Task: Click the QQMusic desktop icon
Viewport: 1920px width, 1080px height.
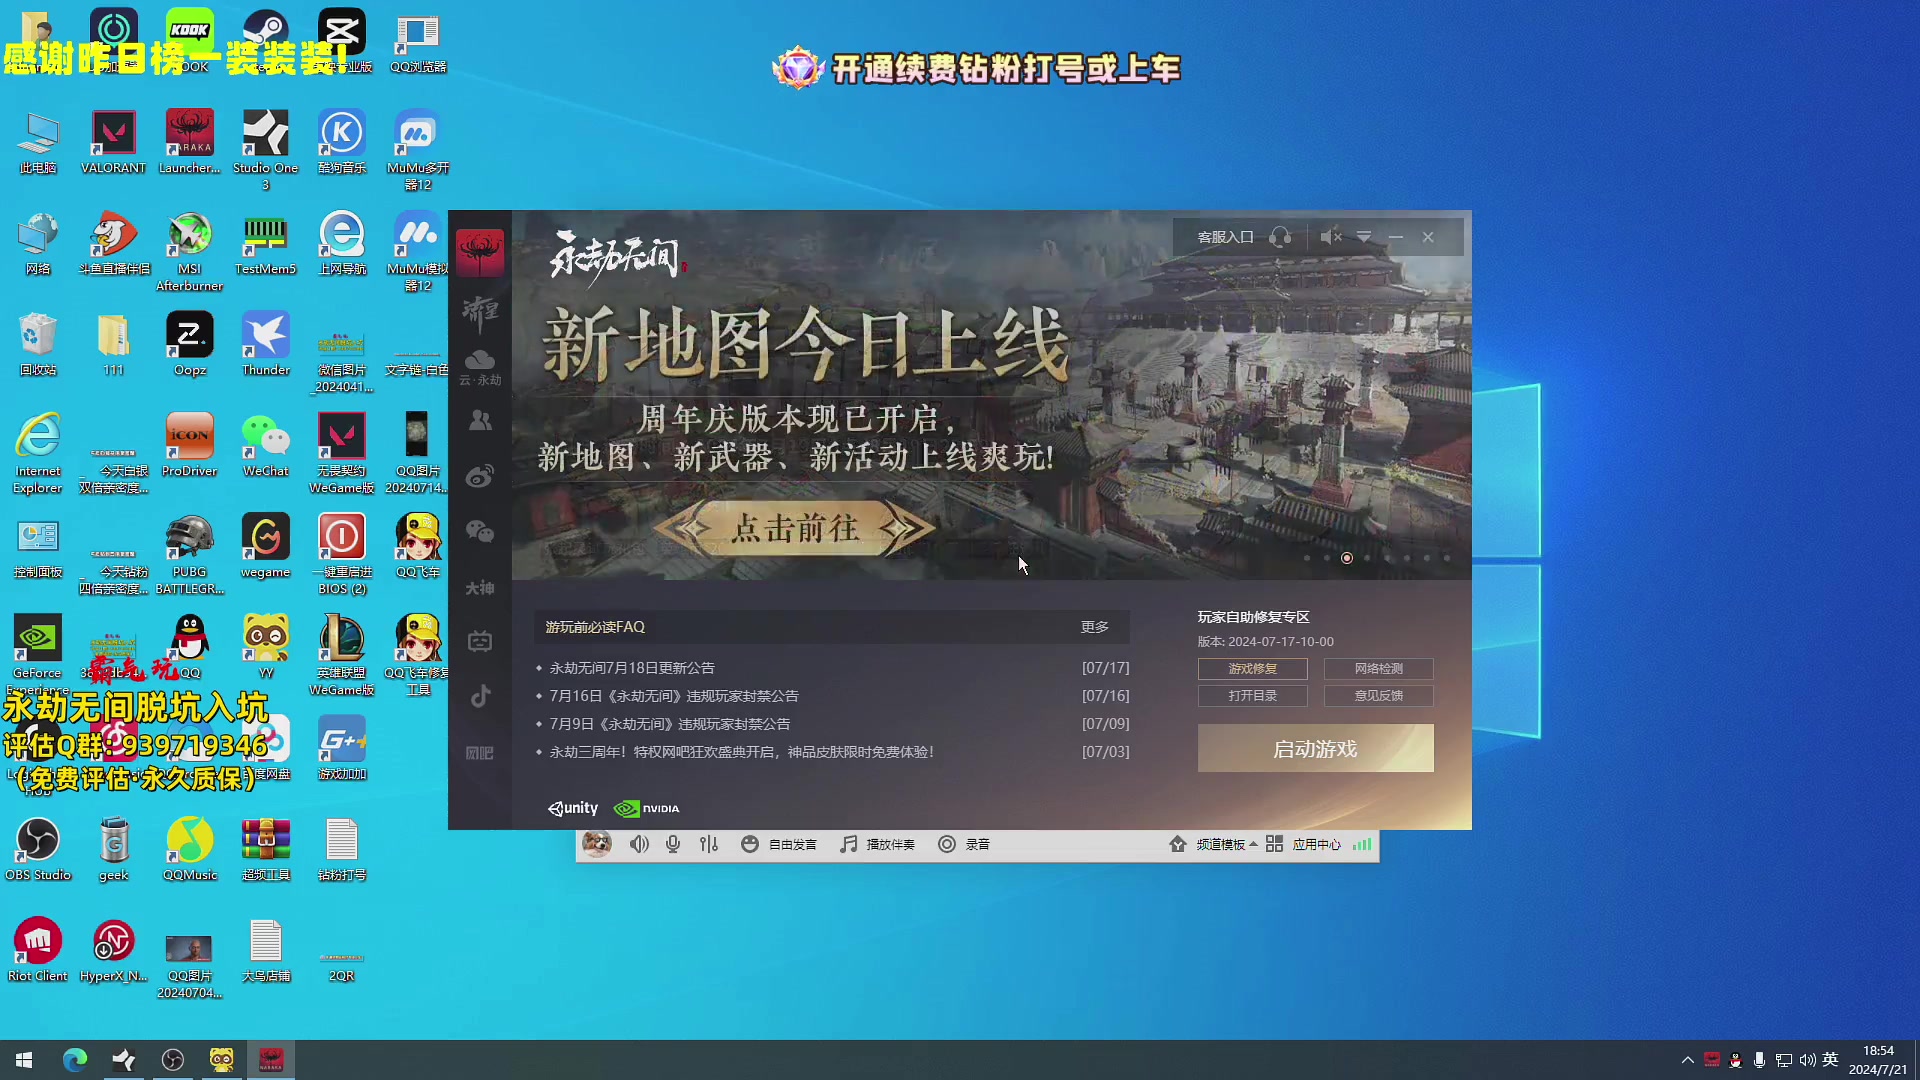Action: pyautogui.click(x=189, y=849)
